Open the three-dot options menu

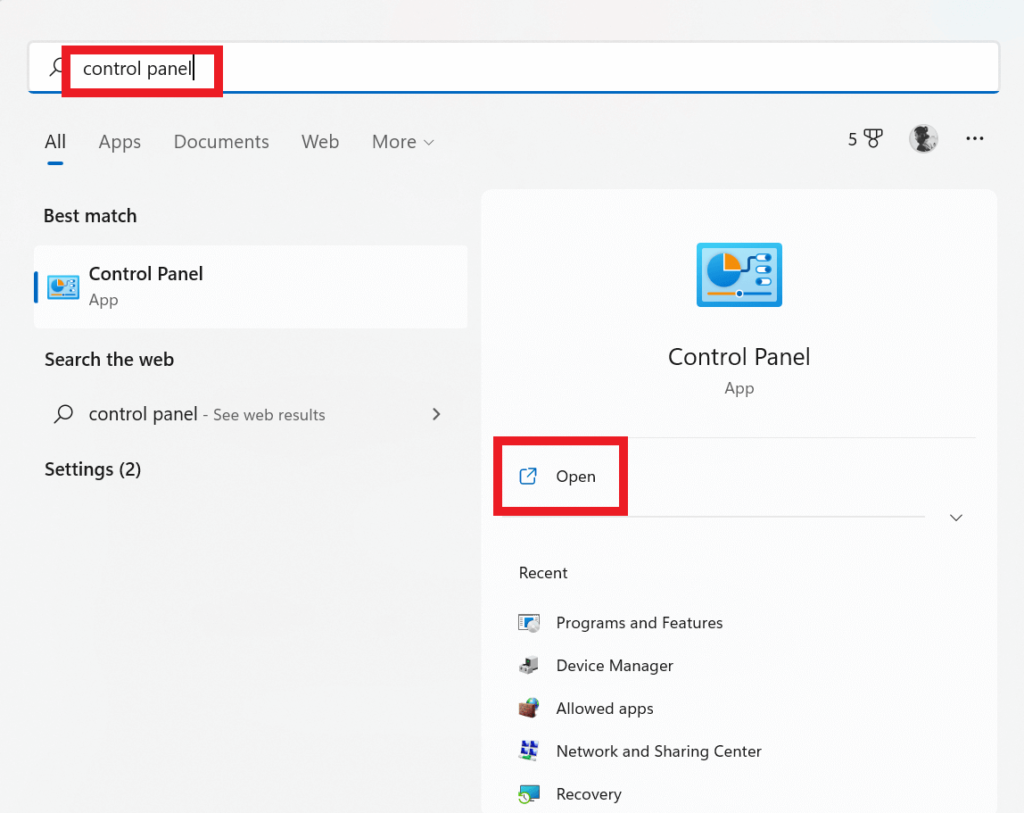click(x=974, y=138)
